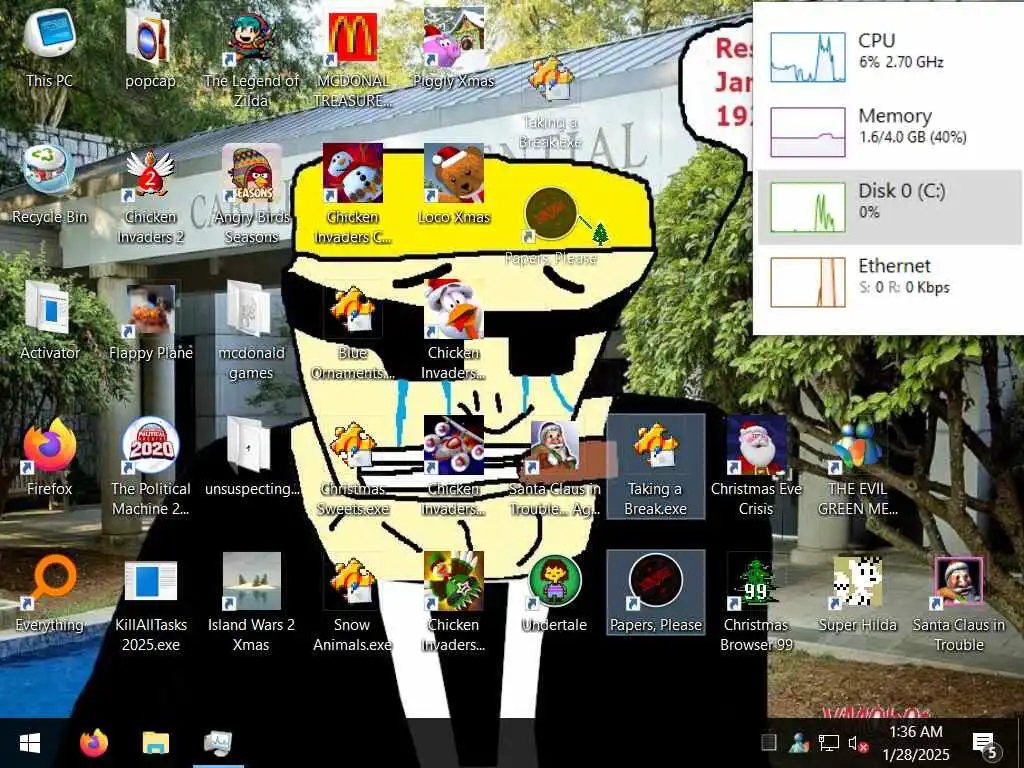The height and width of the screenshot is (768, 1024).
Task: Select the CPU performance graph entry
Action: 889,57
